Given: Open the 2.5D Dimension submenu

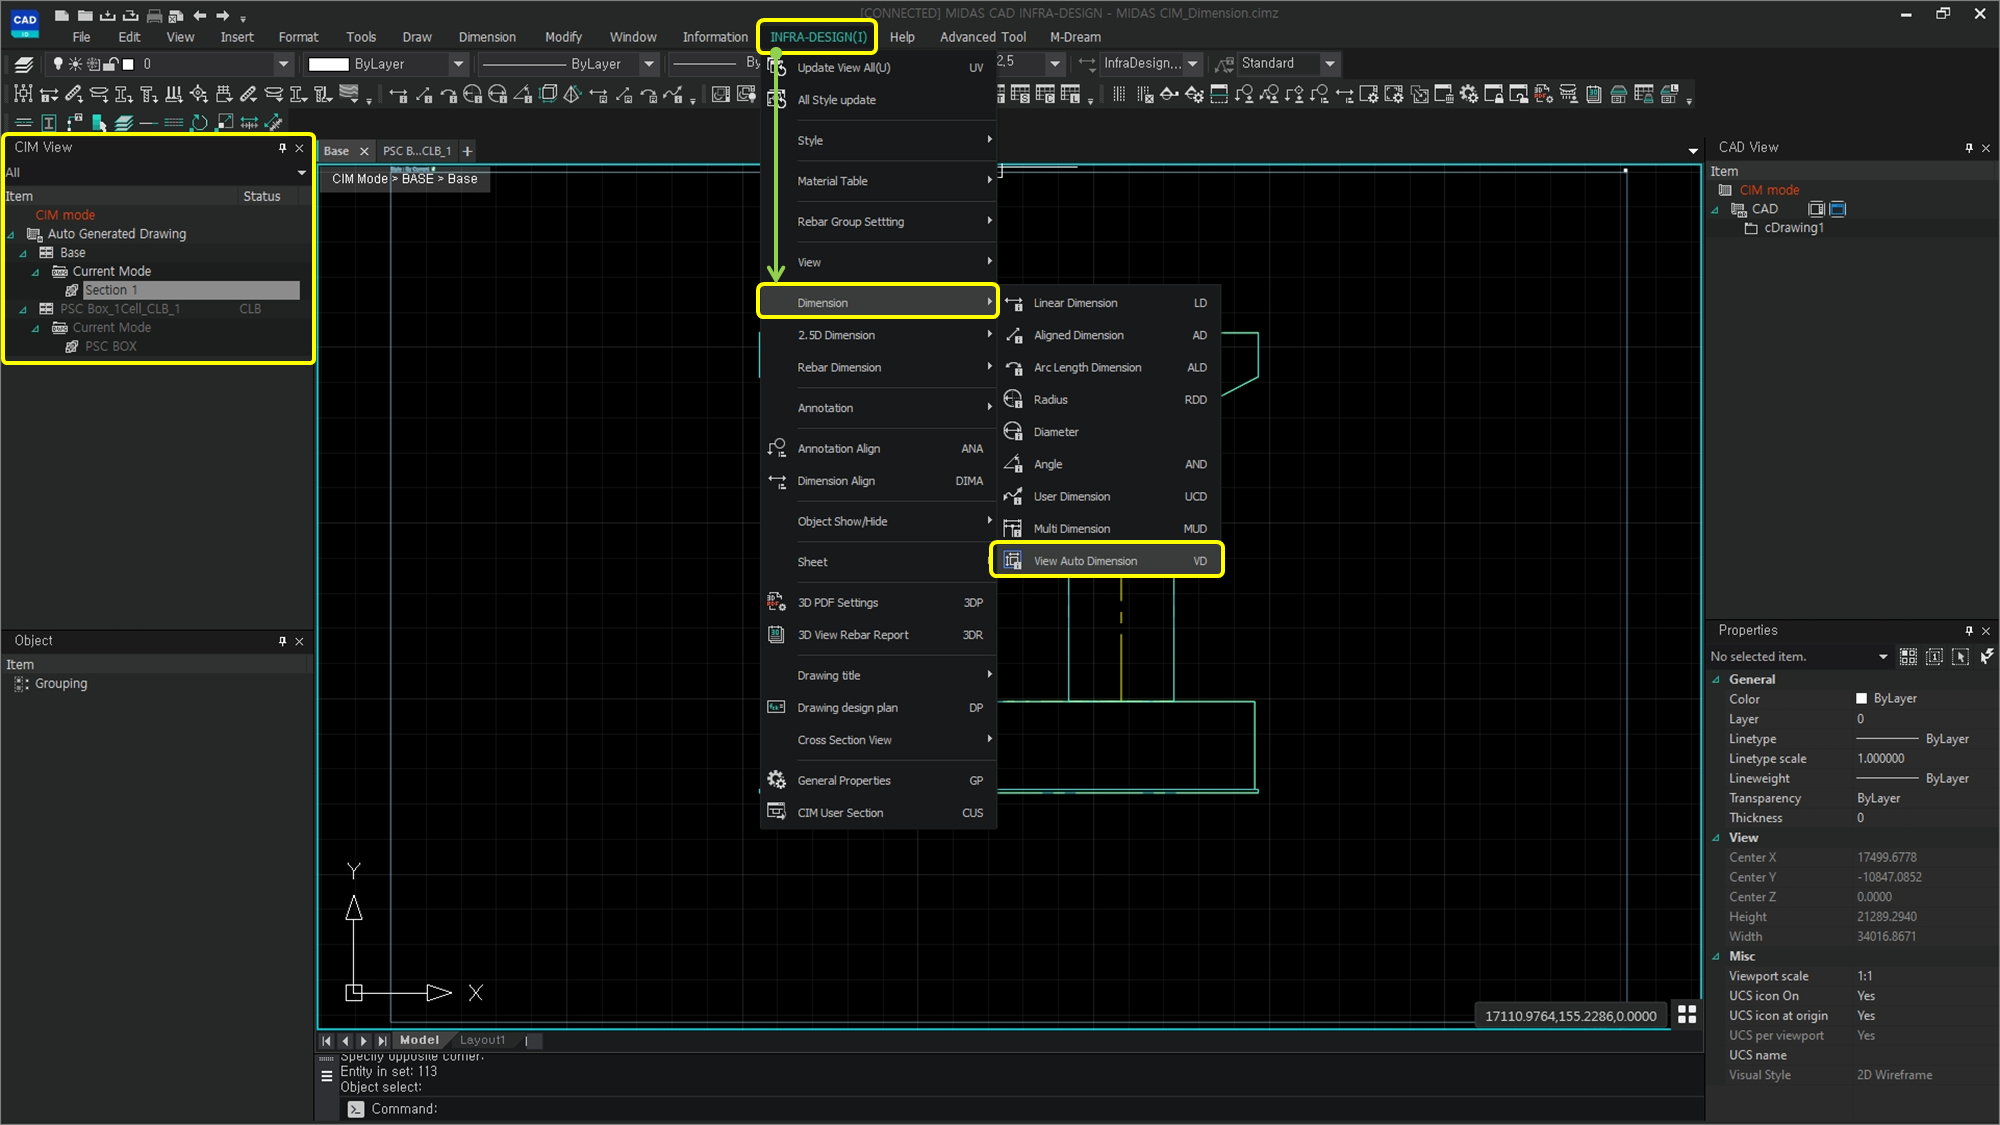Looking at the screenshot, I should (878, 335).
